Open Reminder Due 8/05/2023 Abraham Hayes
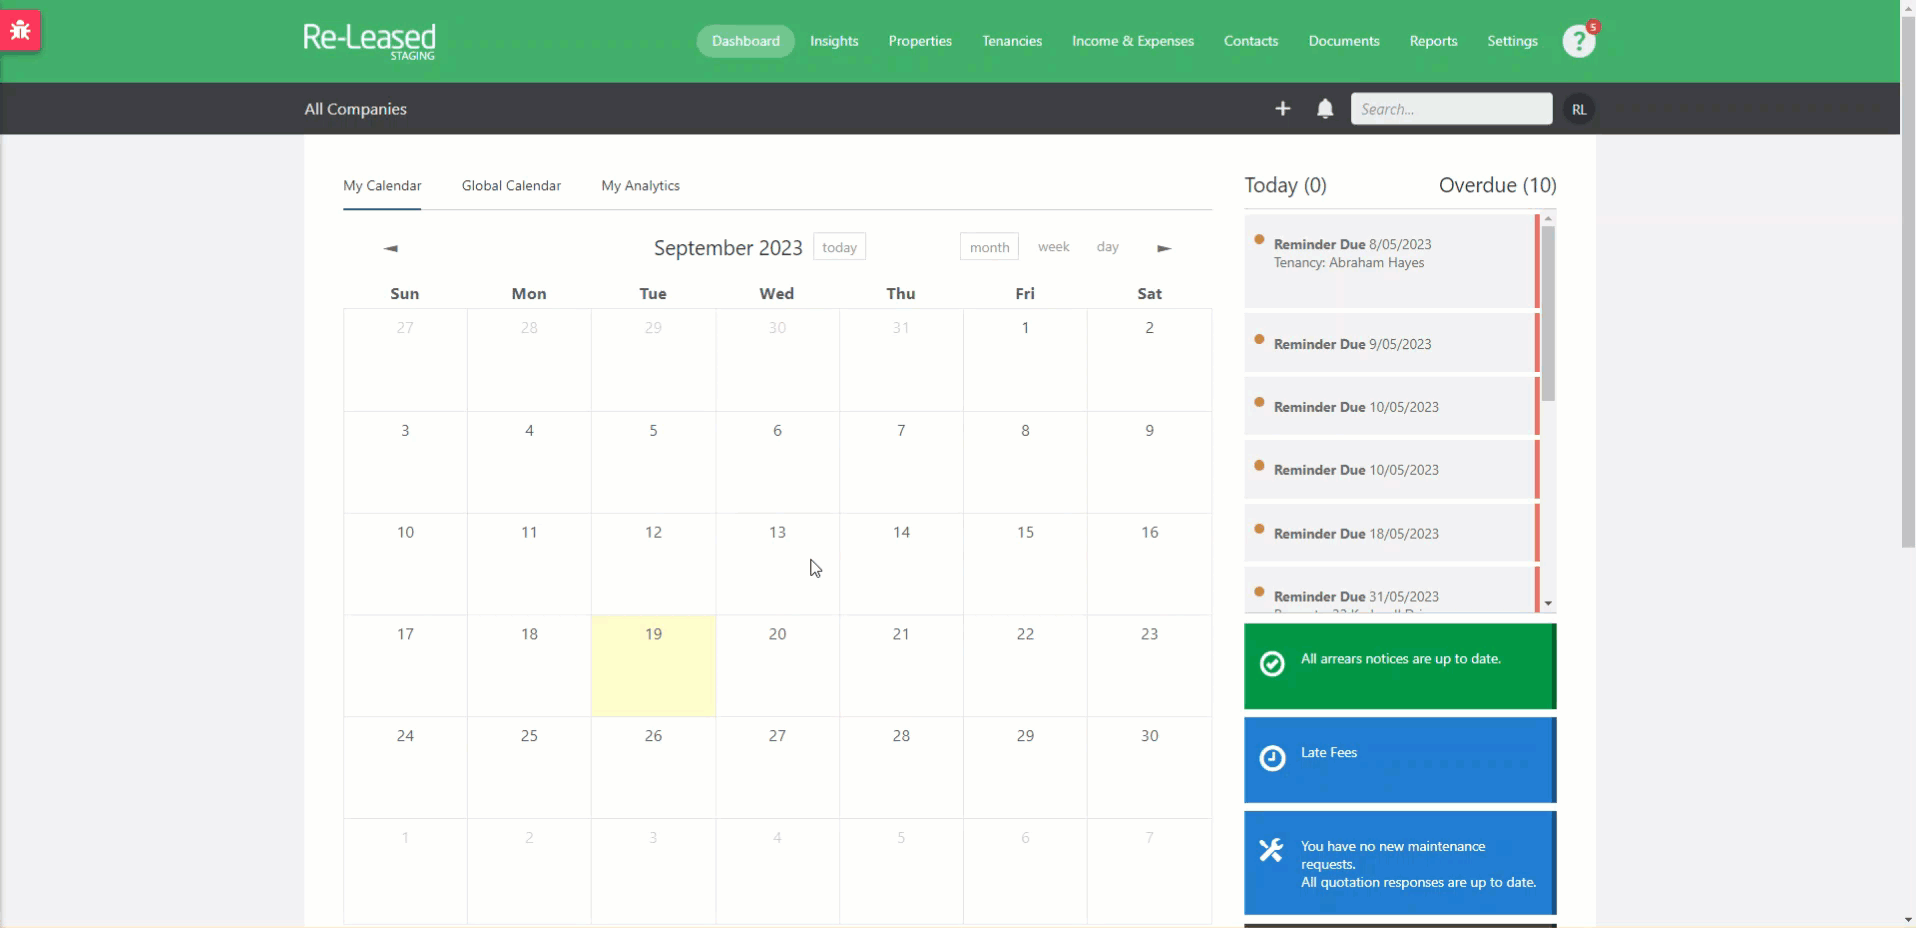 tap(1390, 261)
